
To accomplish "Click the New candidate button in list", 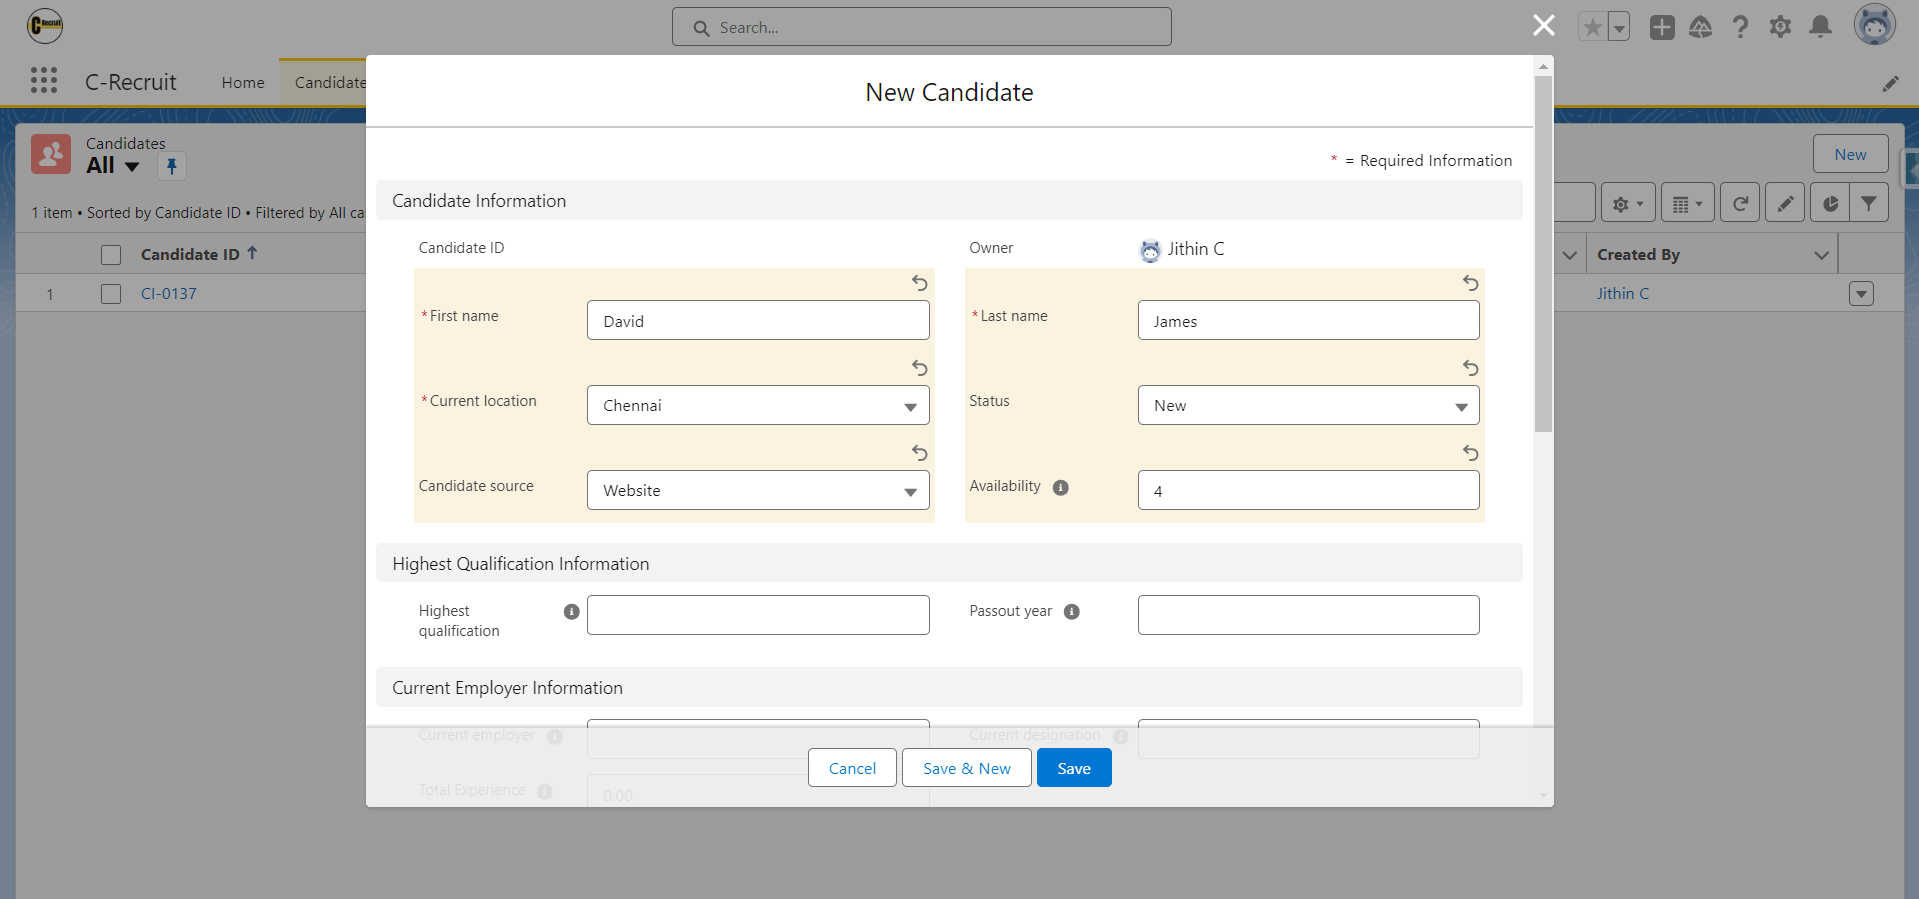I will coord(1850,154).
